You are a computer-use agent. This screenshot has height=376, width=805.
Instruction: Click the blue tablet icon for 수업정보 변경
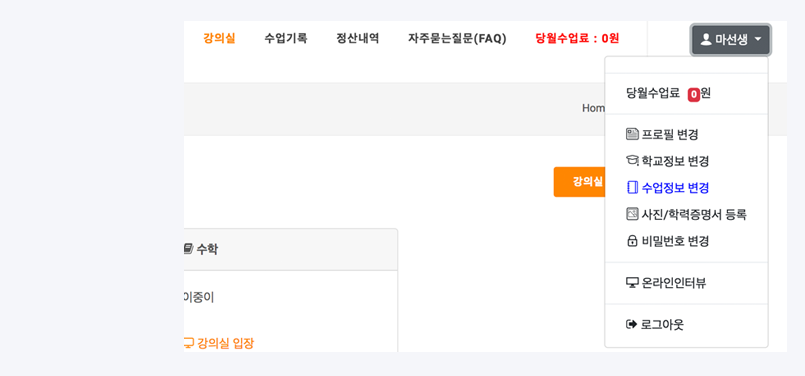pos(632,188)
